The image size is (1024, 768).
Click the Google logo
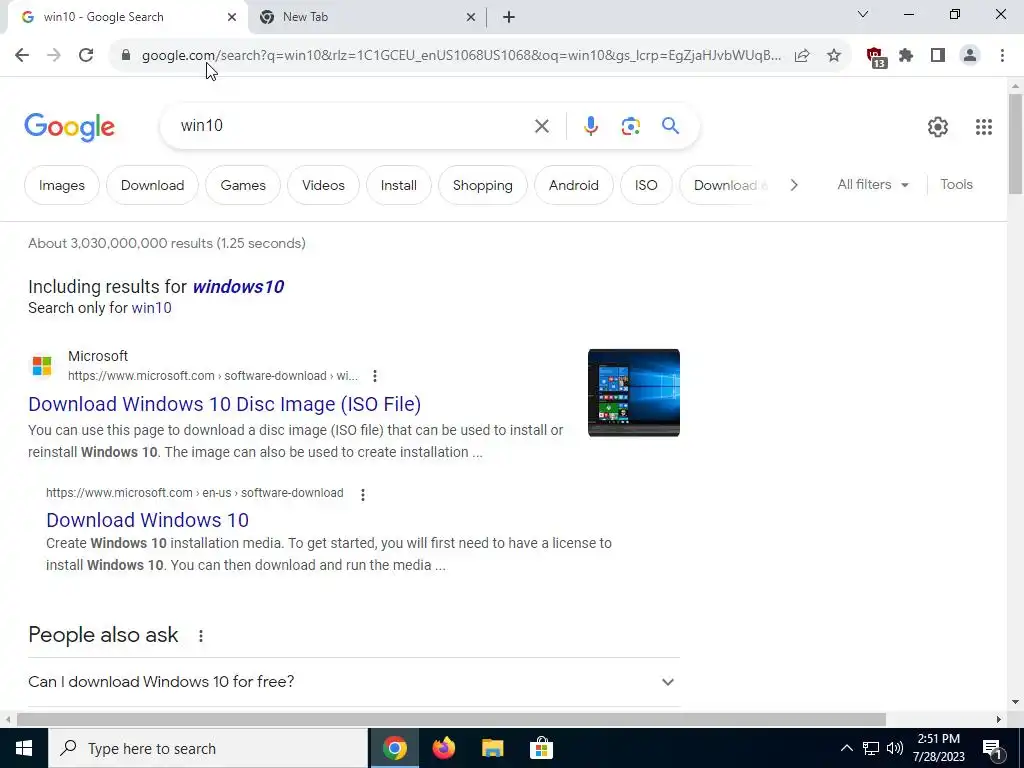pos(69,127)
